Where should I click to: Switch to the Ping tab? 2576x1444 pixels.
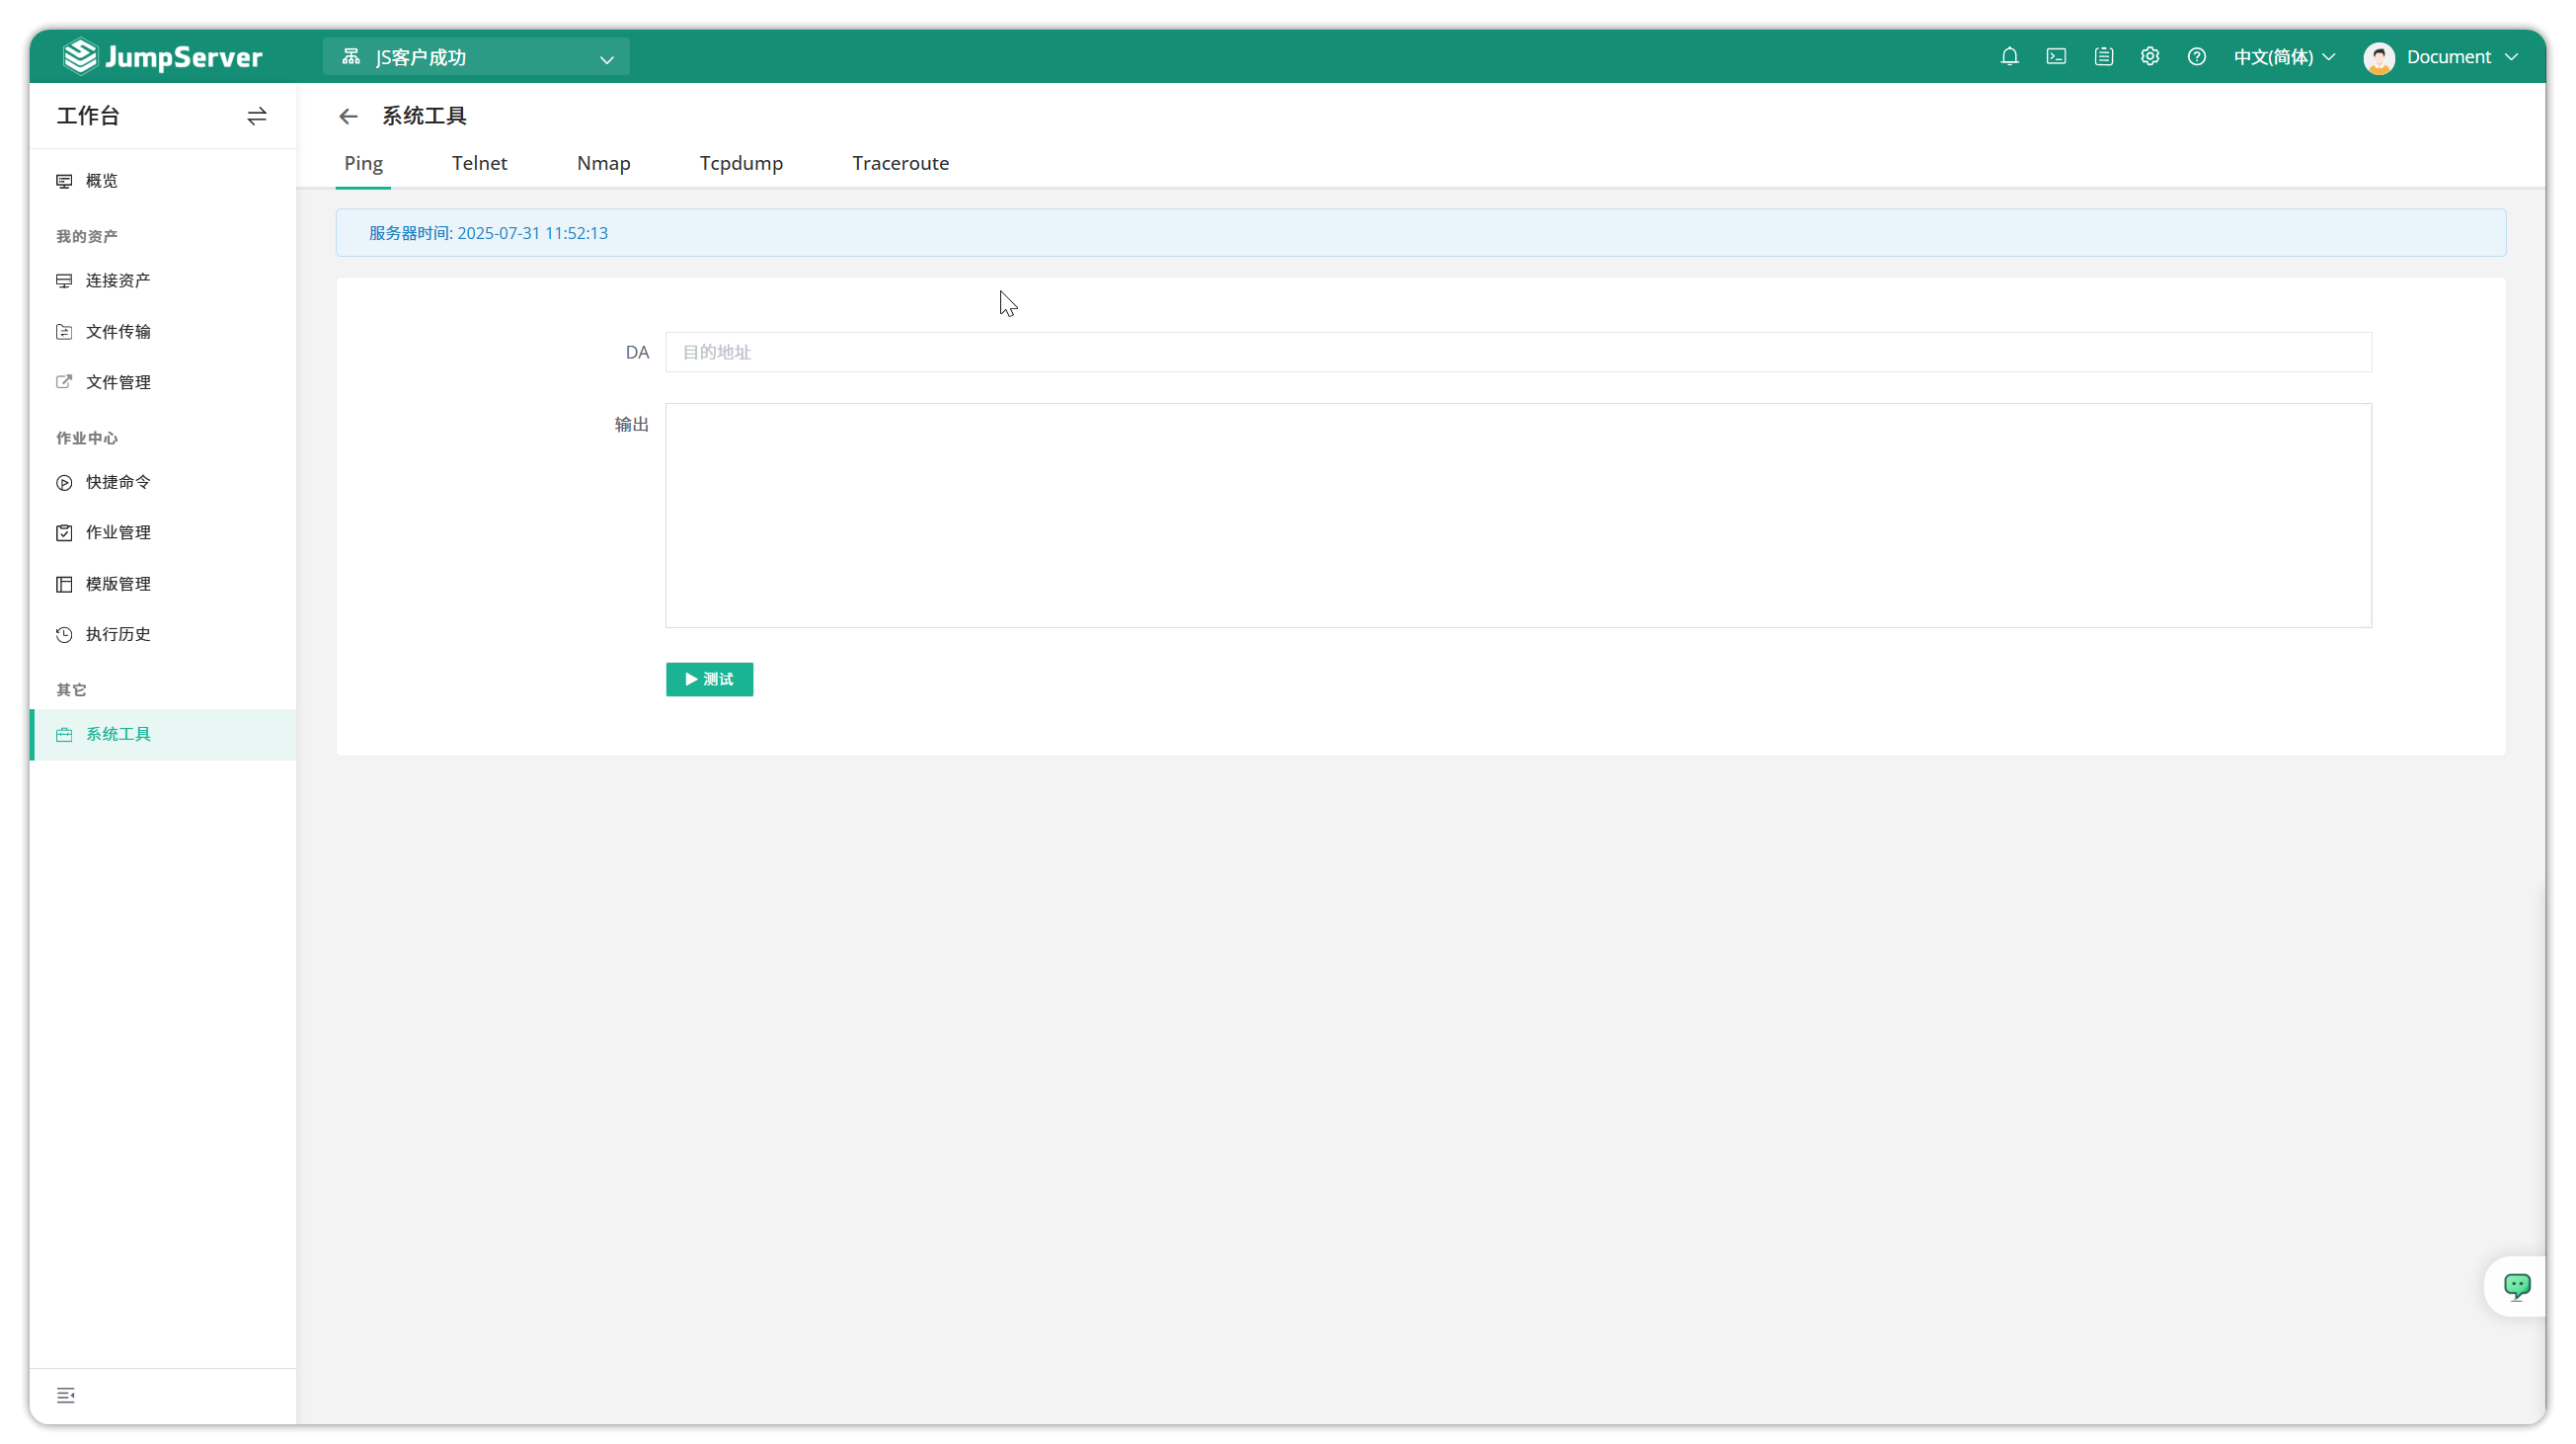pos(363,163)
